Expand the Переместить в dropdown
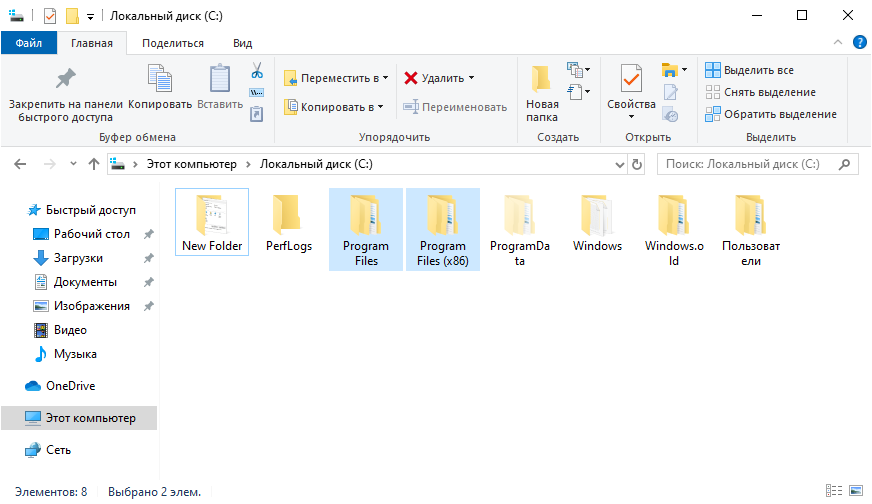The image size is (872, 504). 386,78
